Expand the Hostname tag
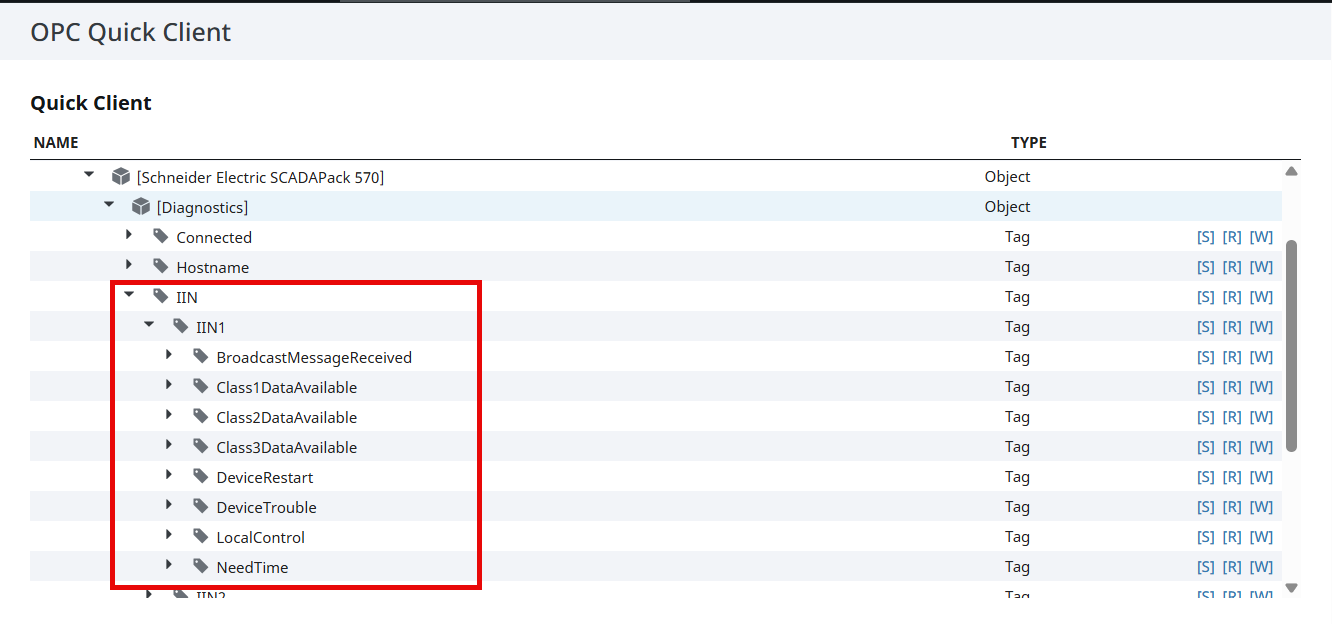This screenshot has width=1332, height=624. (129, 265)
